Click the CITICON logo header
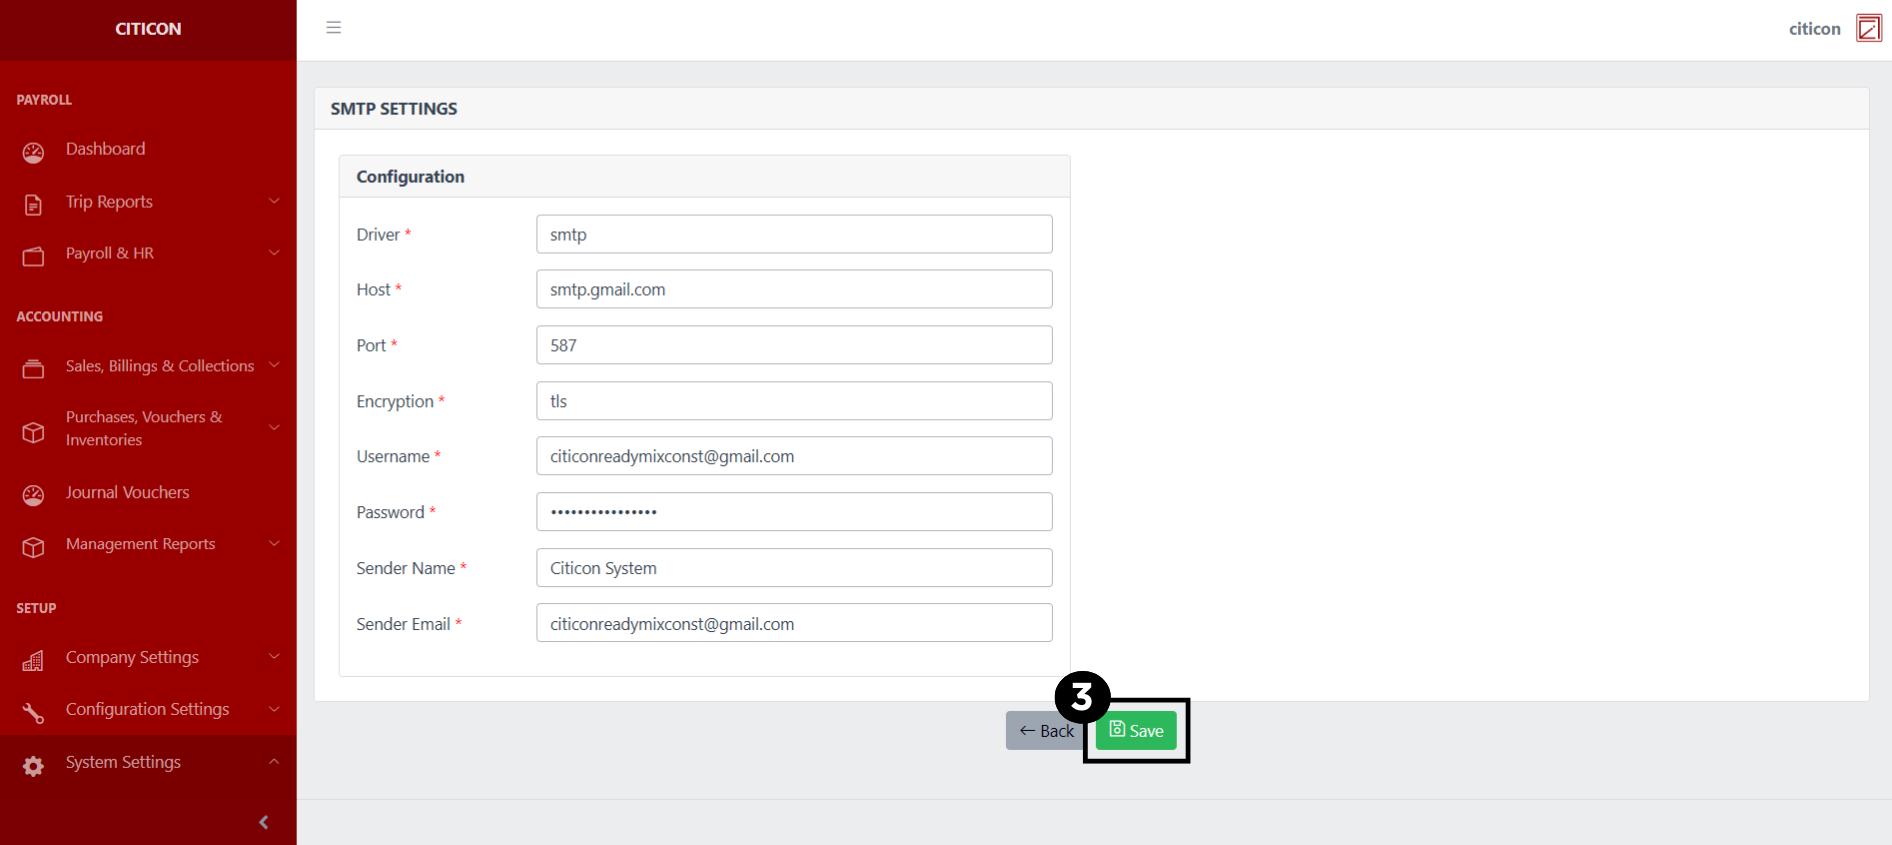The width and height of the screenshot is (1892, 845). (x=148, y=29)
